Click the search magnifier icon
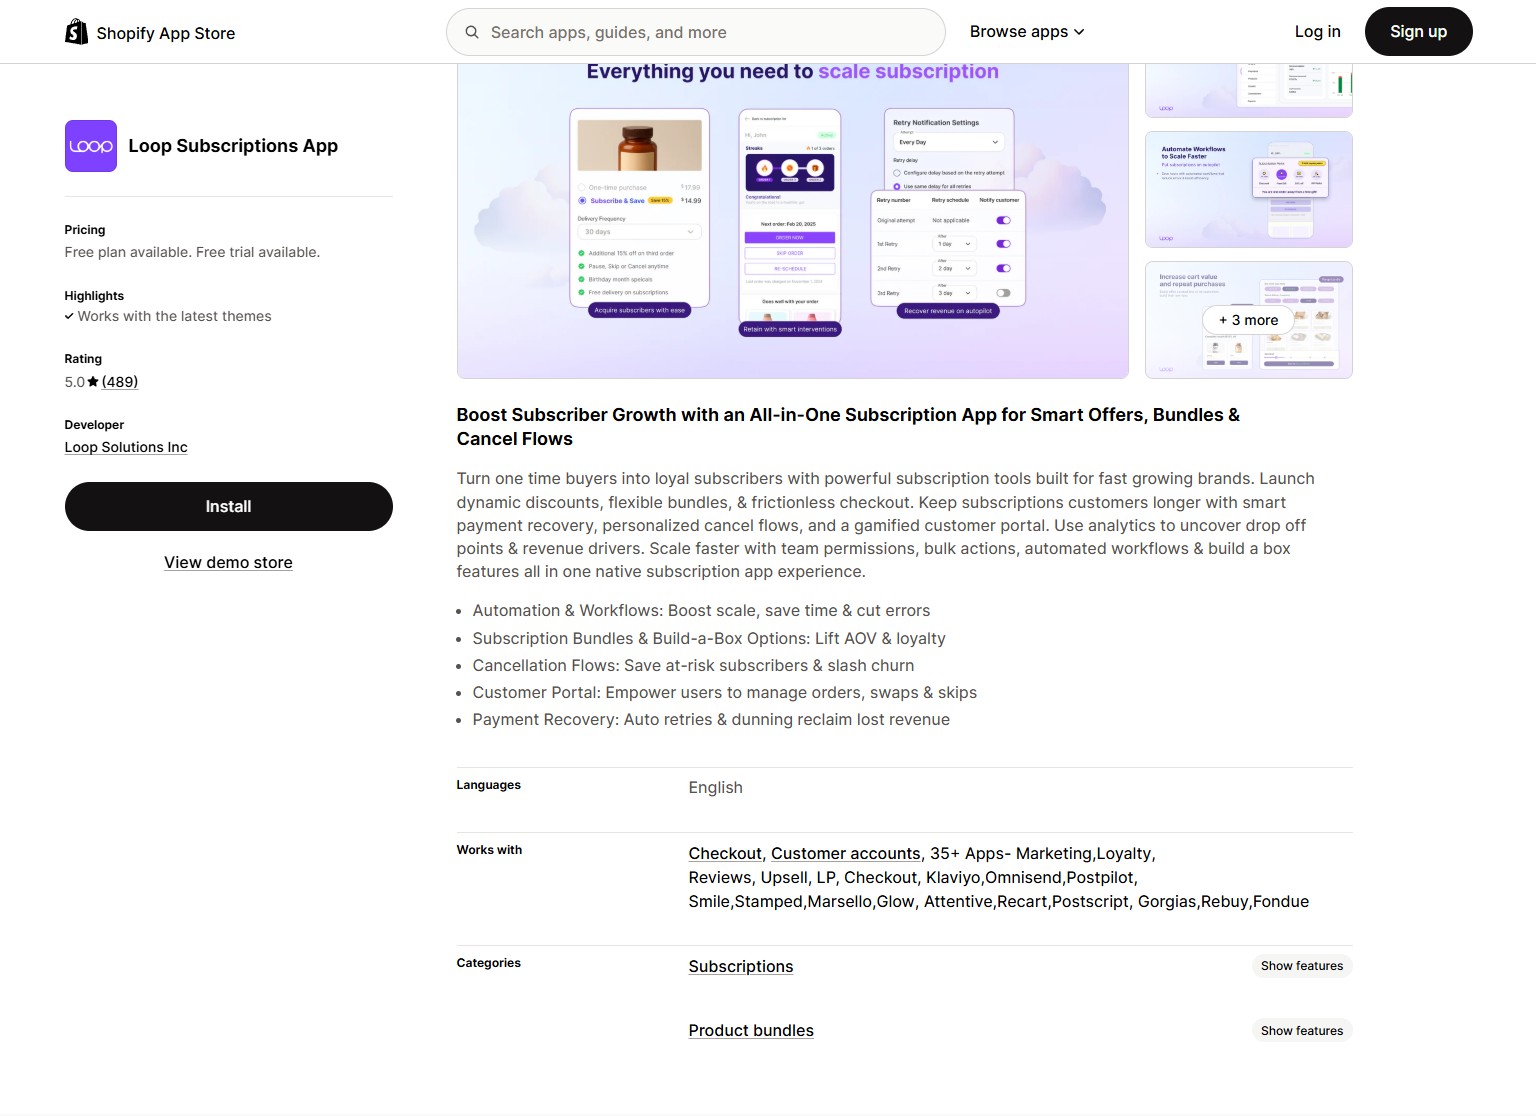 (472, 32)
